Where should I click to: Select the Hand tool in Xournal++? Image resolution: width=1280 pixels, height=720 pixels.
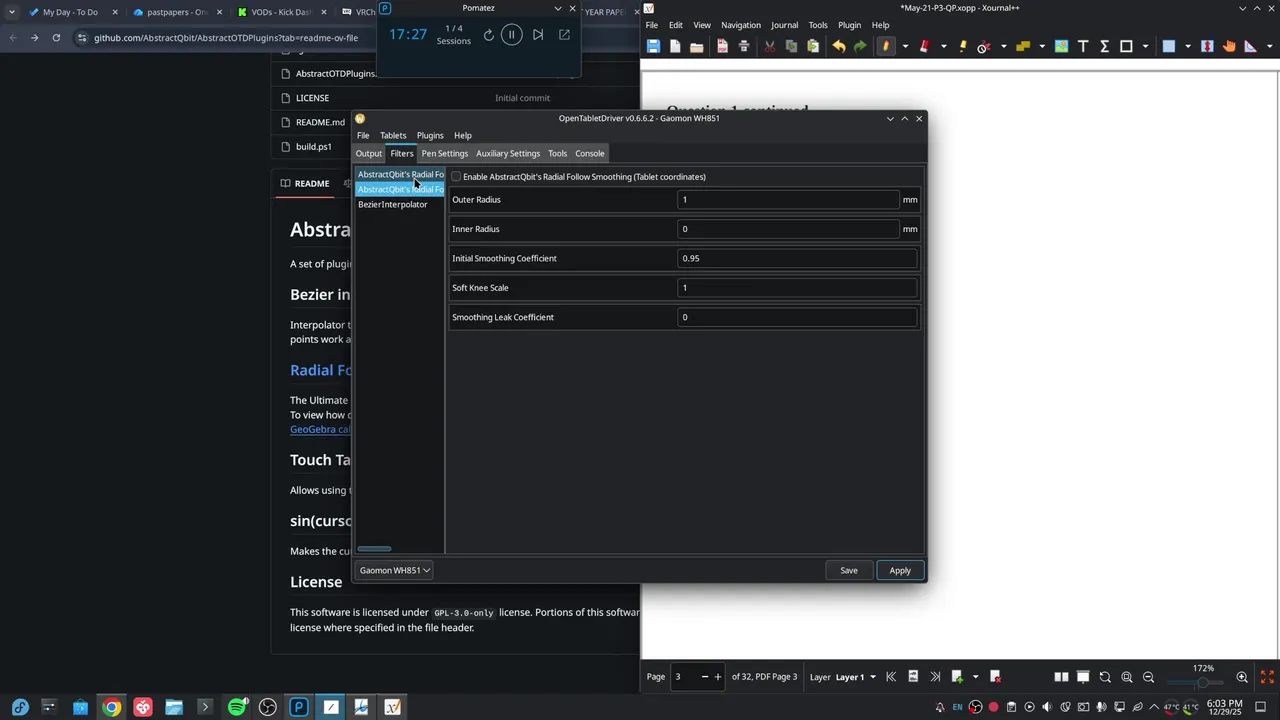coord(1229,46)
